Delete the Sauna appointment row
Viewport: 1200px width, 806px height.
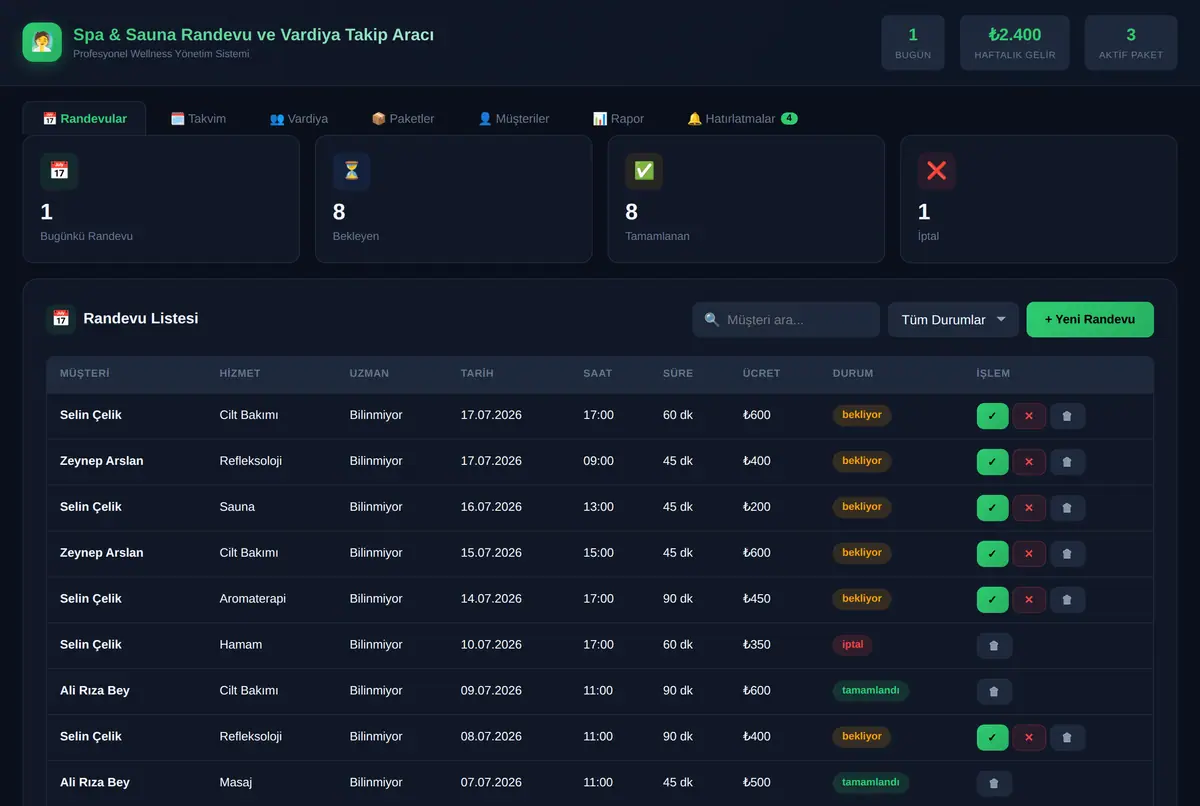coord(1067,508)
